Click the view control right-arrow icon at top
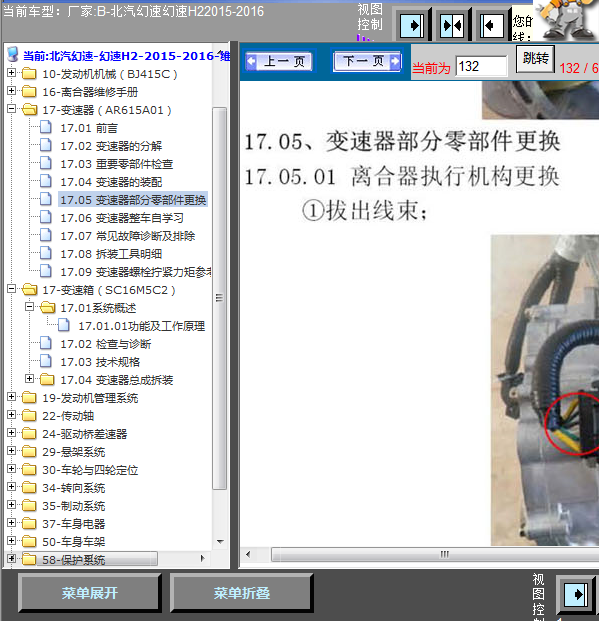The width and height of the screenshot is (599, 621). pos(412,25)
